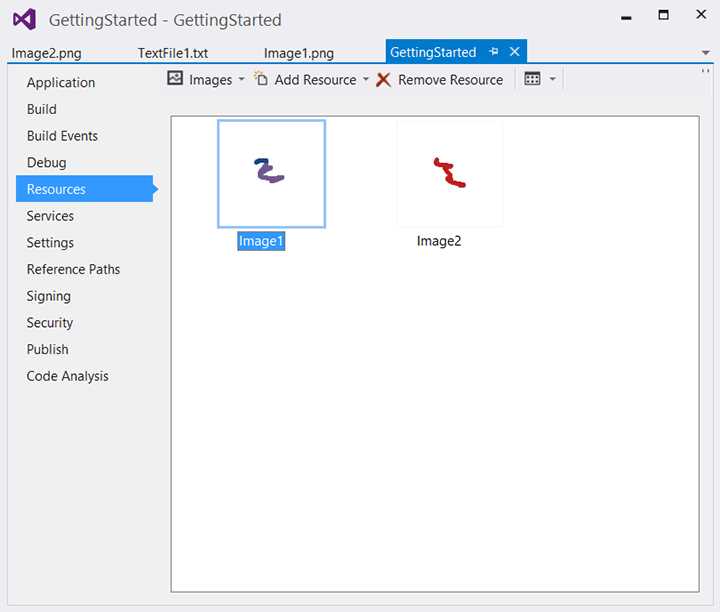Open the Settings properties page

coord(50,242)
